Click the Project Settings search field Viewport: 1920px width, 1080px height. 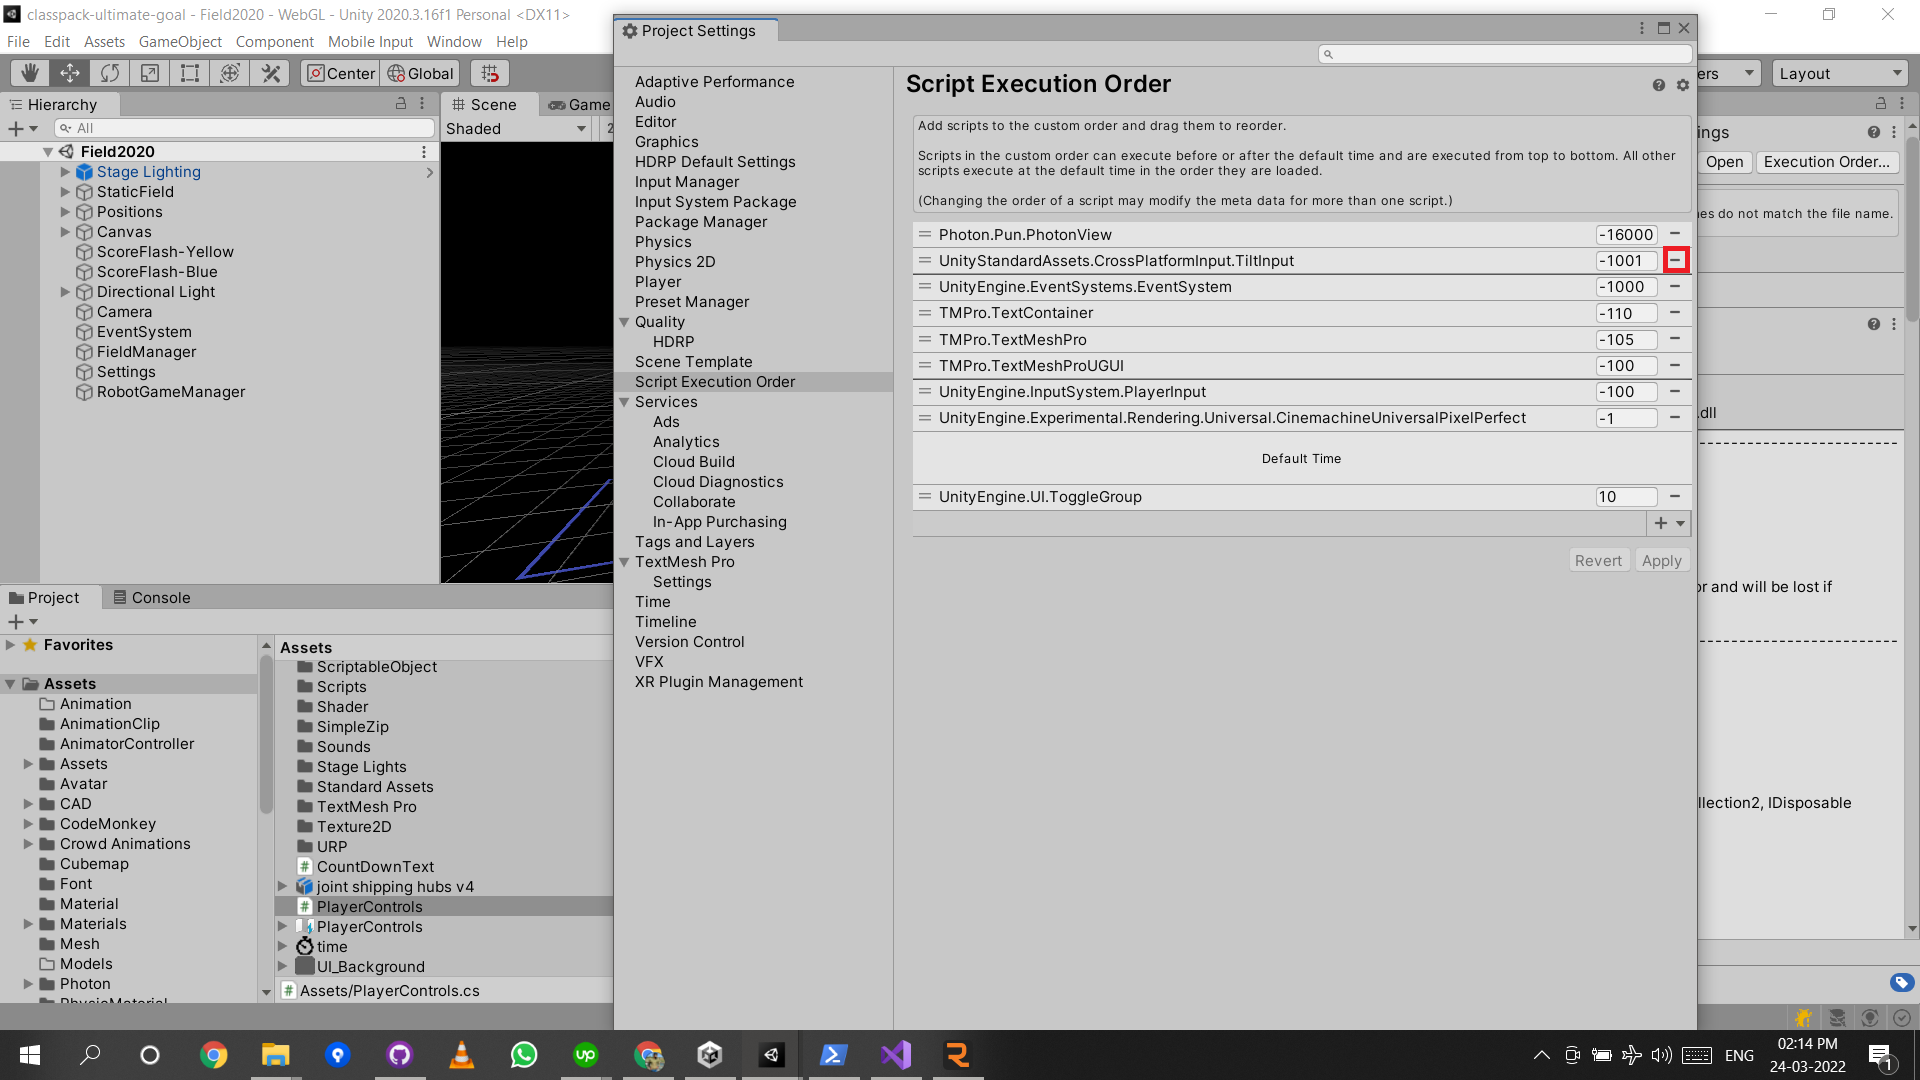click(1505, 54)
